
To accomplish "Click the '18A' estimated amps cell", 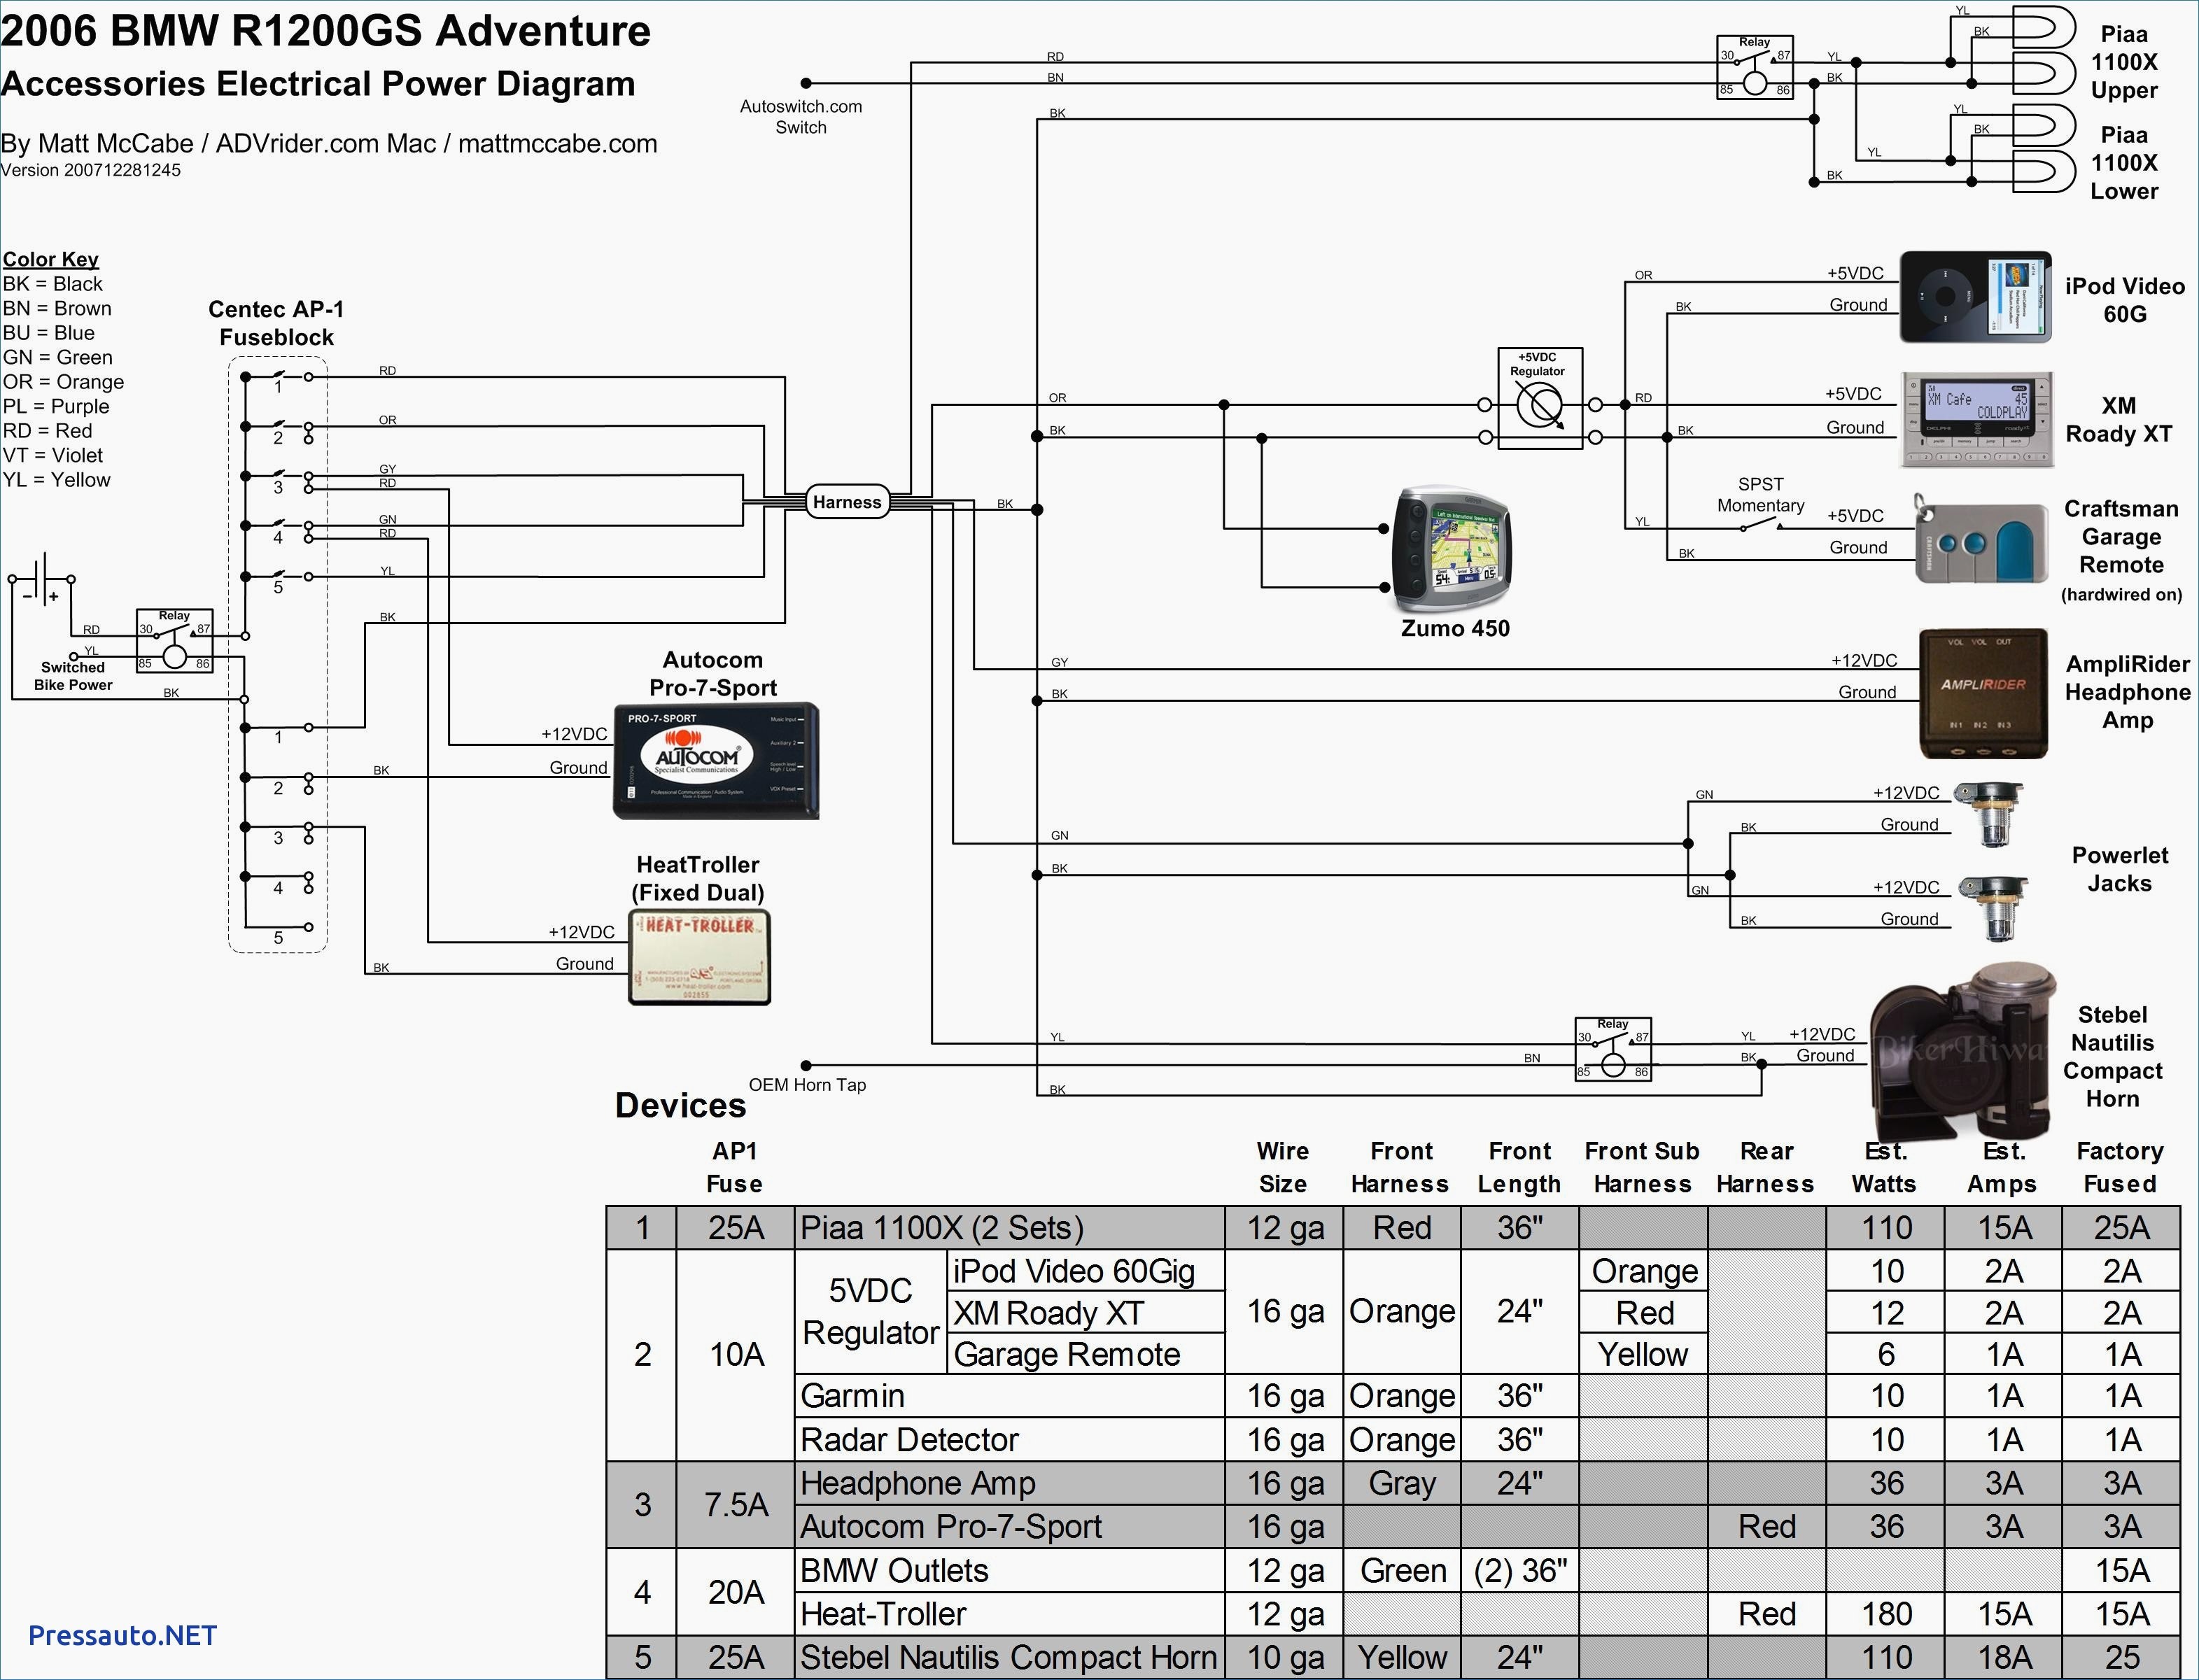I will (x=2004, y=1658).
